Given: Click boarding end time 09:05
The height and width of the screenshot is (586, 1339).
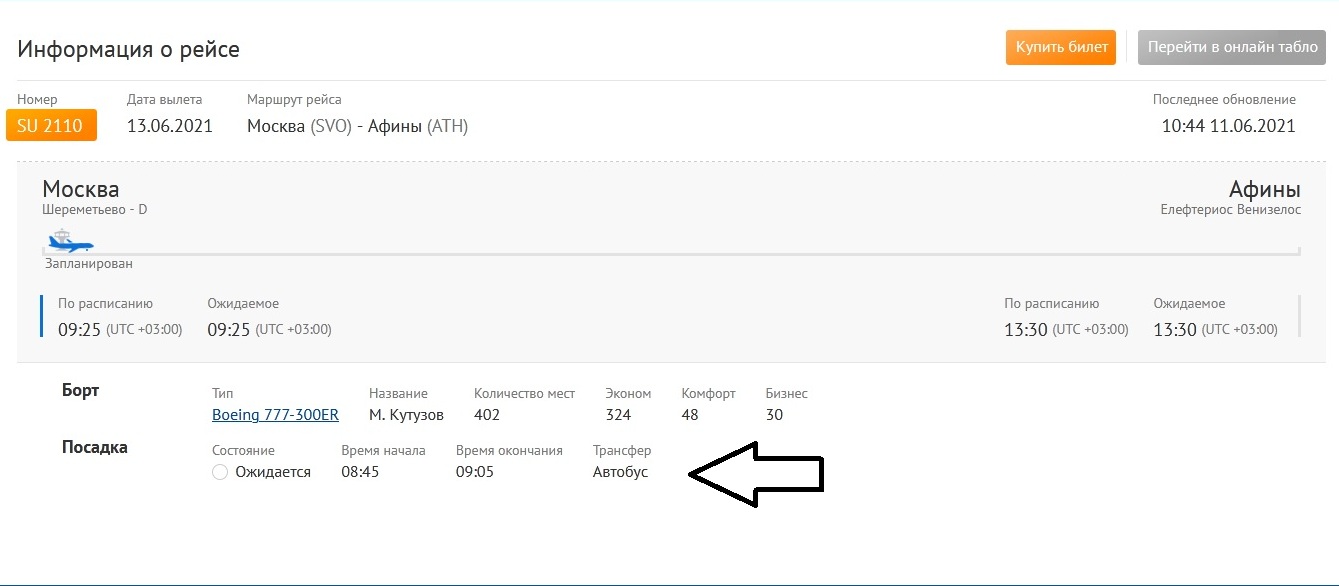Looking at the screenshot, I should [x=475, y=472].
